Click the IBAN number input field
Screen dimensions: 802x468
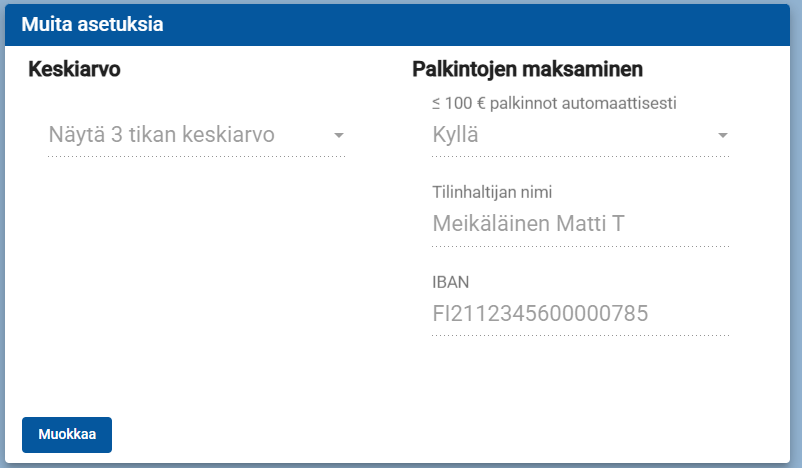580,314
